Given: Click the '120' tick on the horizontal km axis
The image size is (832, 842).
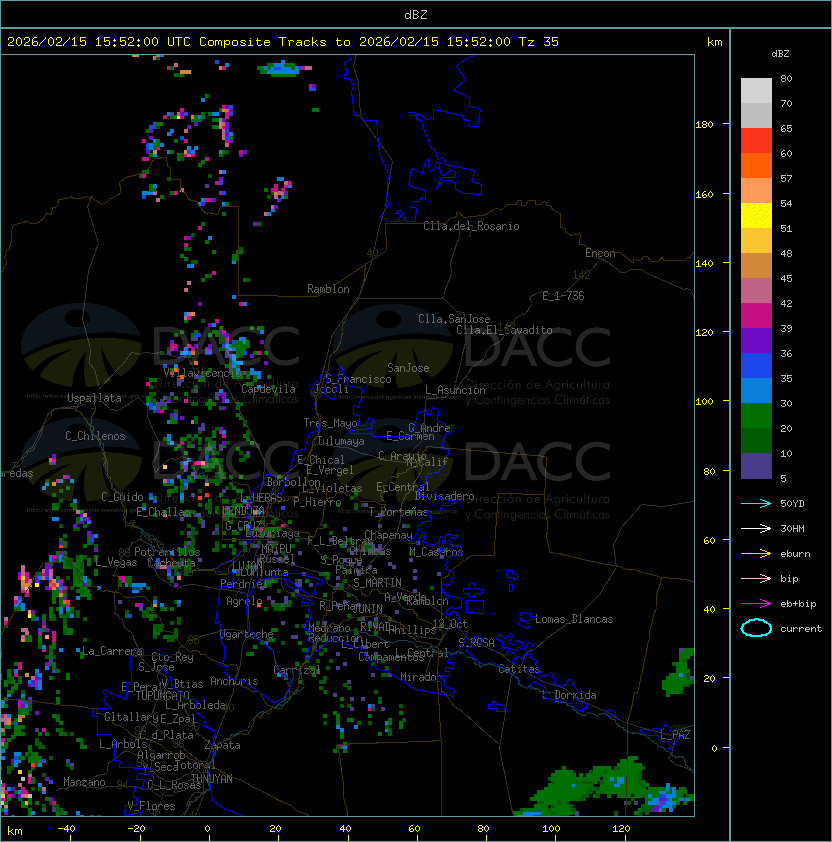Looking at the screenshot, I should click(621, 829).
